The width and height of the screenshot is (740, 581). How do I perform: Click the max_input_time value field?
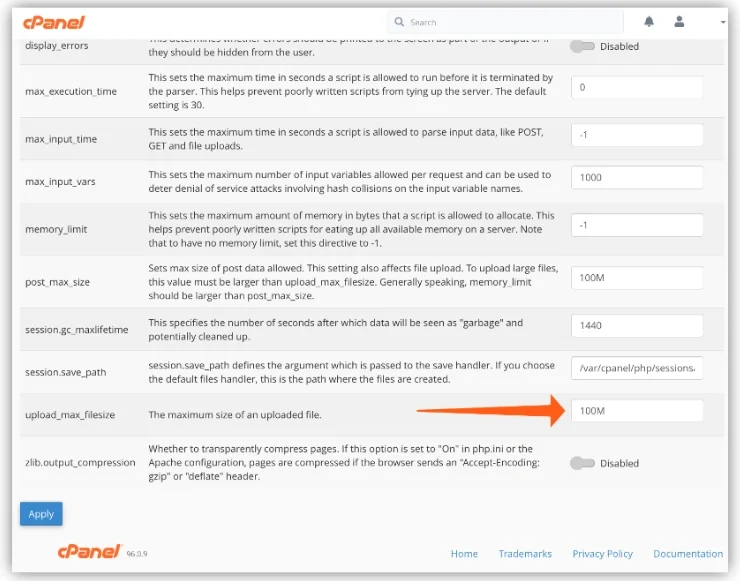[637, 132]
